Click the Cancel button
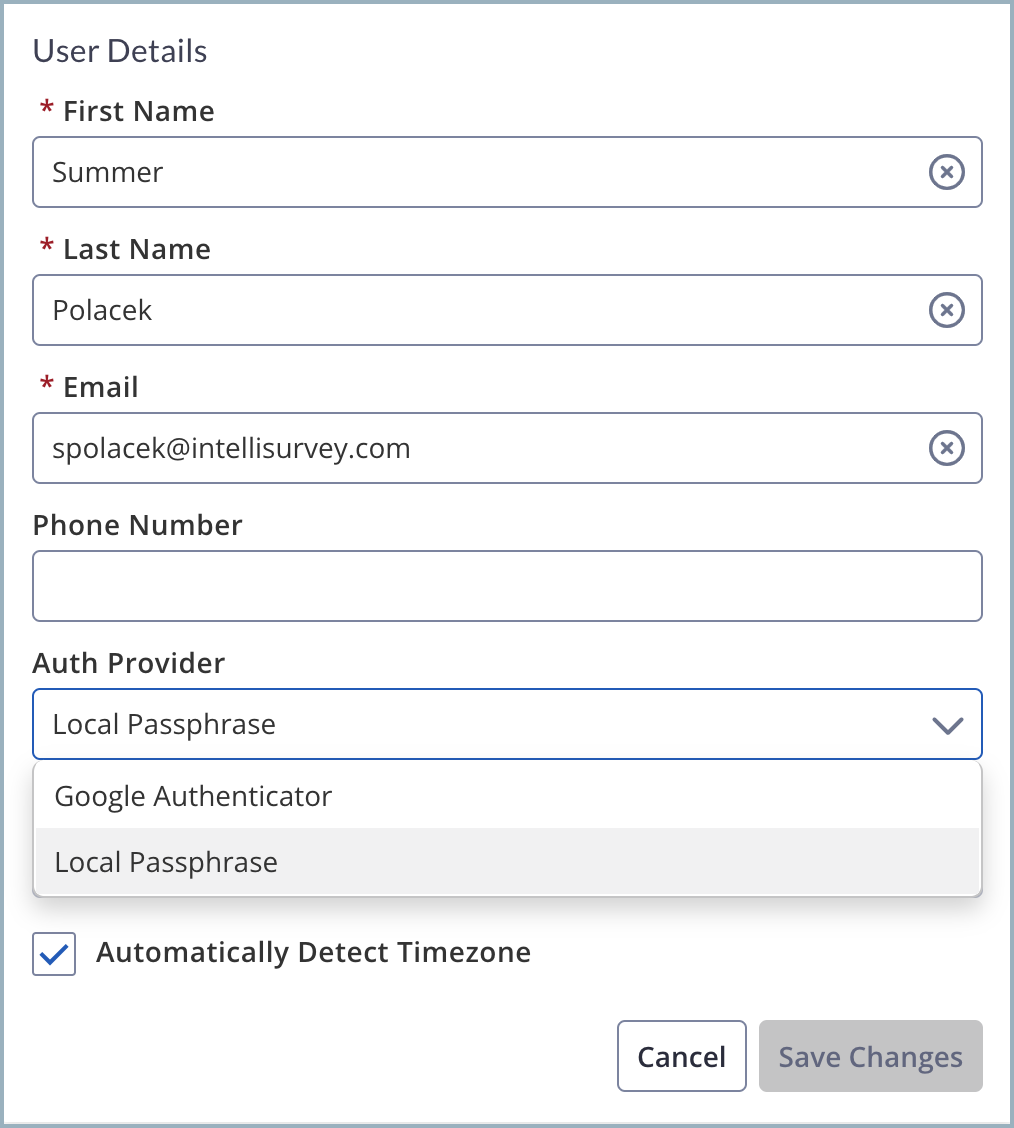 [682, 1056]
